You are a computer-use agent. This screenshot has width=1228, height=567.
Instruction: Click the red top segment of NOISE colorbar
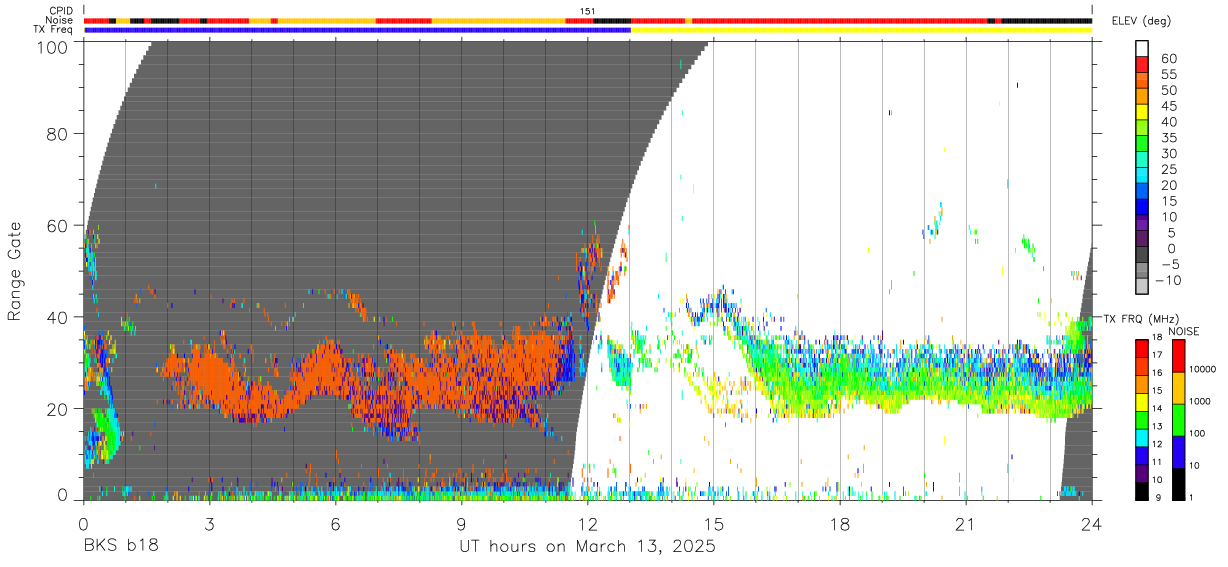tap(1179, 355)
